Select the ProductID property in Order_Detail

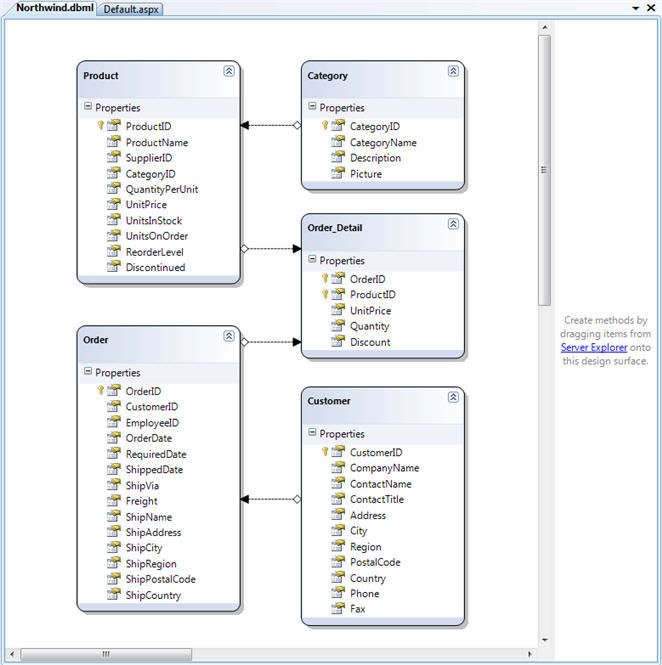[373, 294]
